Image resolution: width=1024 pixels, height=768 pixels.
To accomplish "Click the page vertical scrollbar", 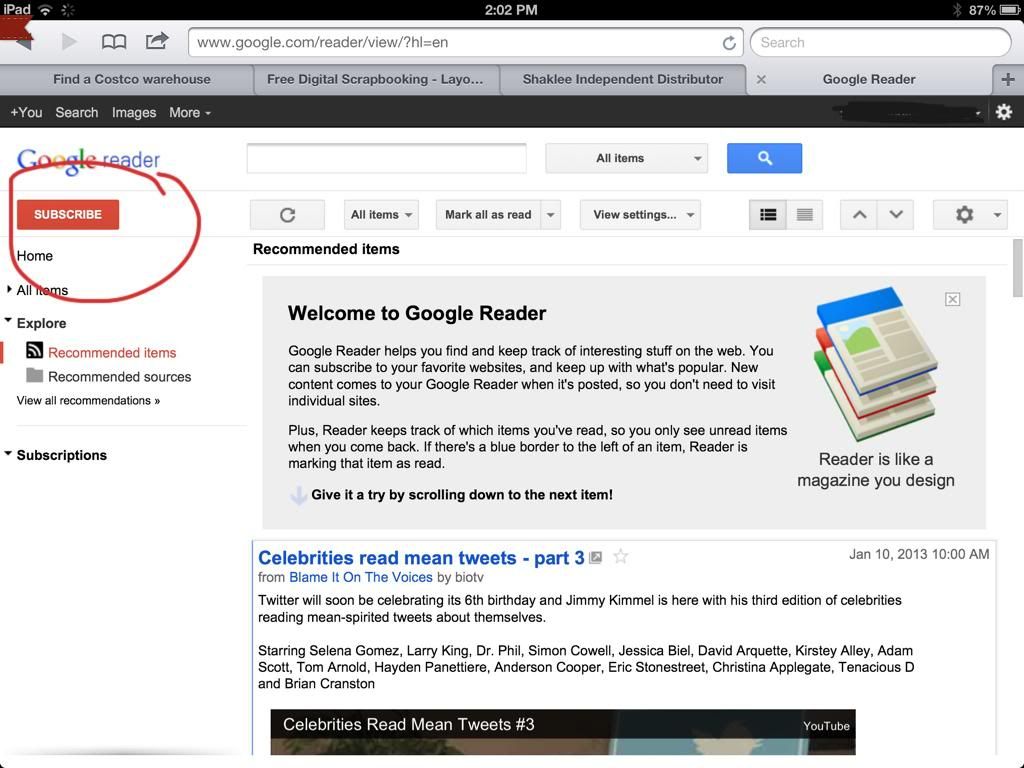I will point(1017,268).
